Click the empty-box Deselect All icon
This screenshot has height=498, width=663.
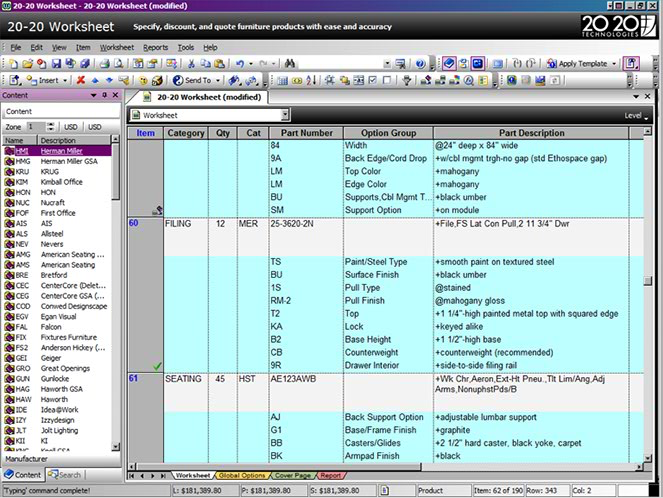386,80
